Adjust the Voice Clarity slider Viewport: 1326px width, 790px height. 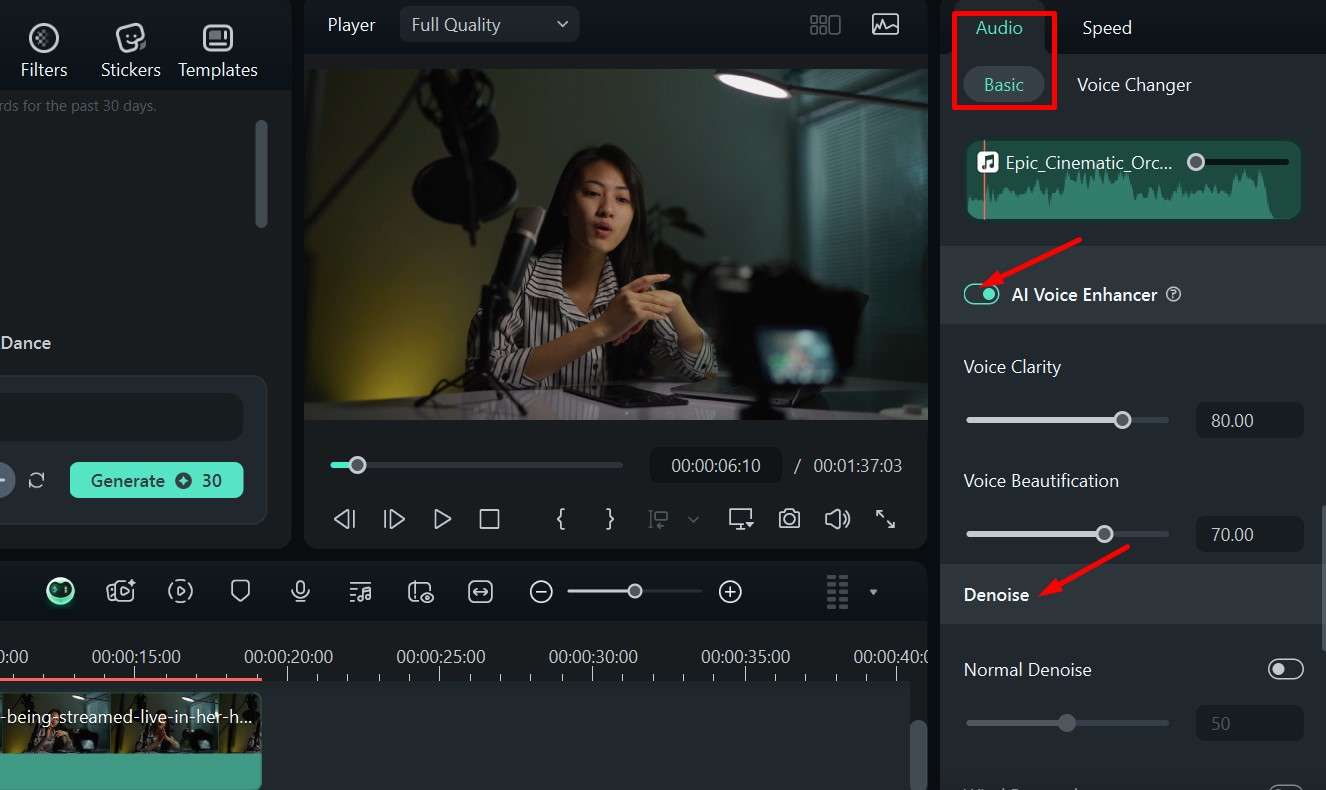coord(1067,420)
